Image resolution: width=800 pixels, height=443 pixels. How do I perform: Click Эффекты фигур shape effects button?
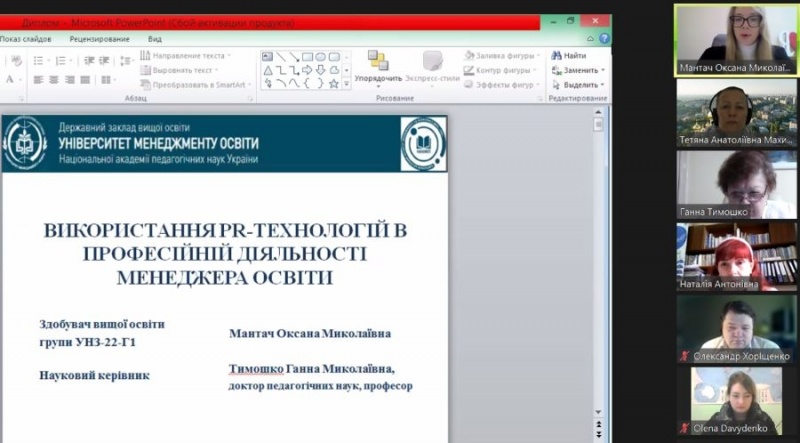pyautogui.click(x=503, y=85)
